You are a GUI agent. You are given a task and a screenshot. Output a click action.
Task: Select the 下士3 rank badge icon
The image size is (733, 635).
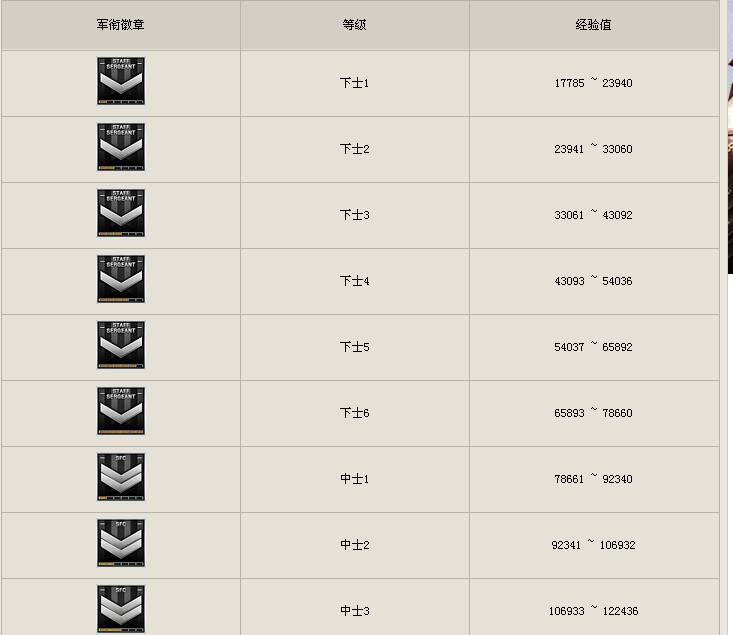click(x=121, y=213)
